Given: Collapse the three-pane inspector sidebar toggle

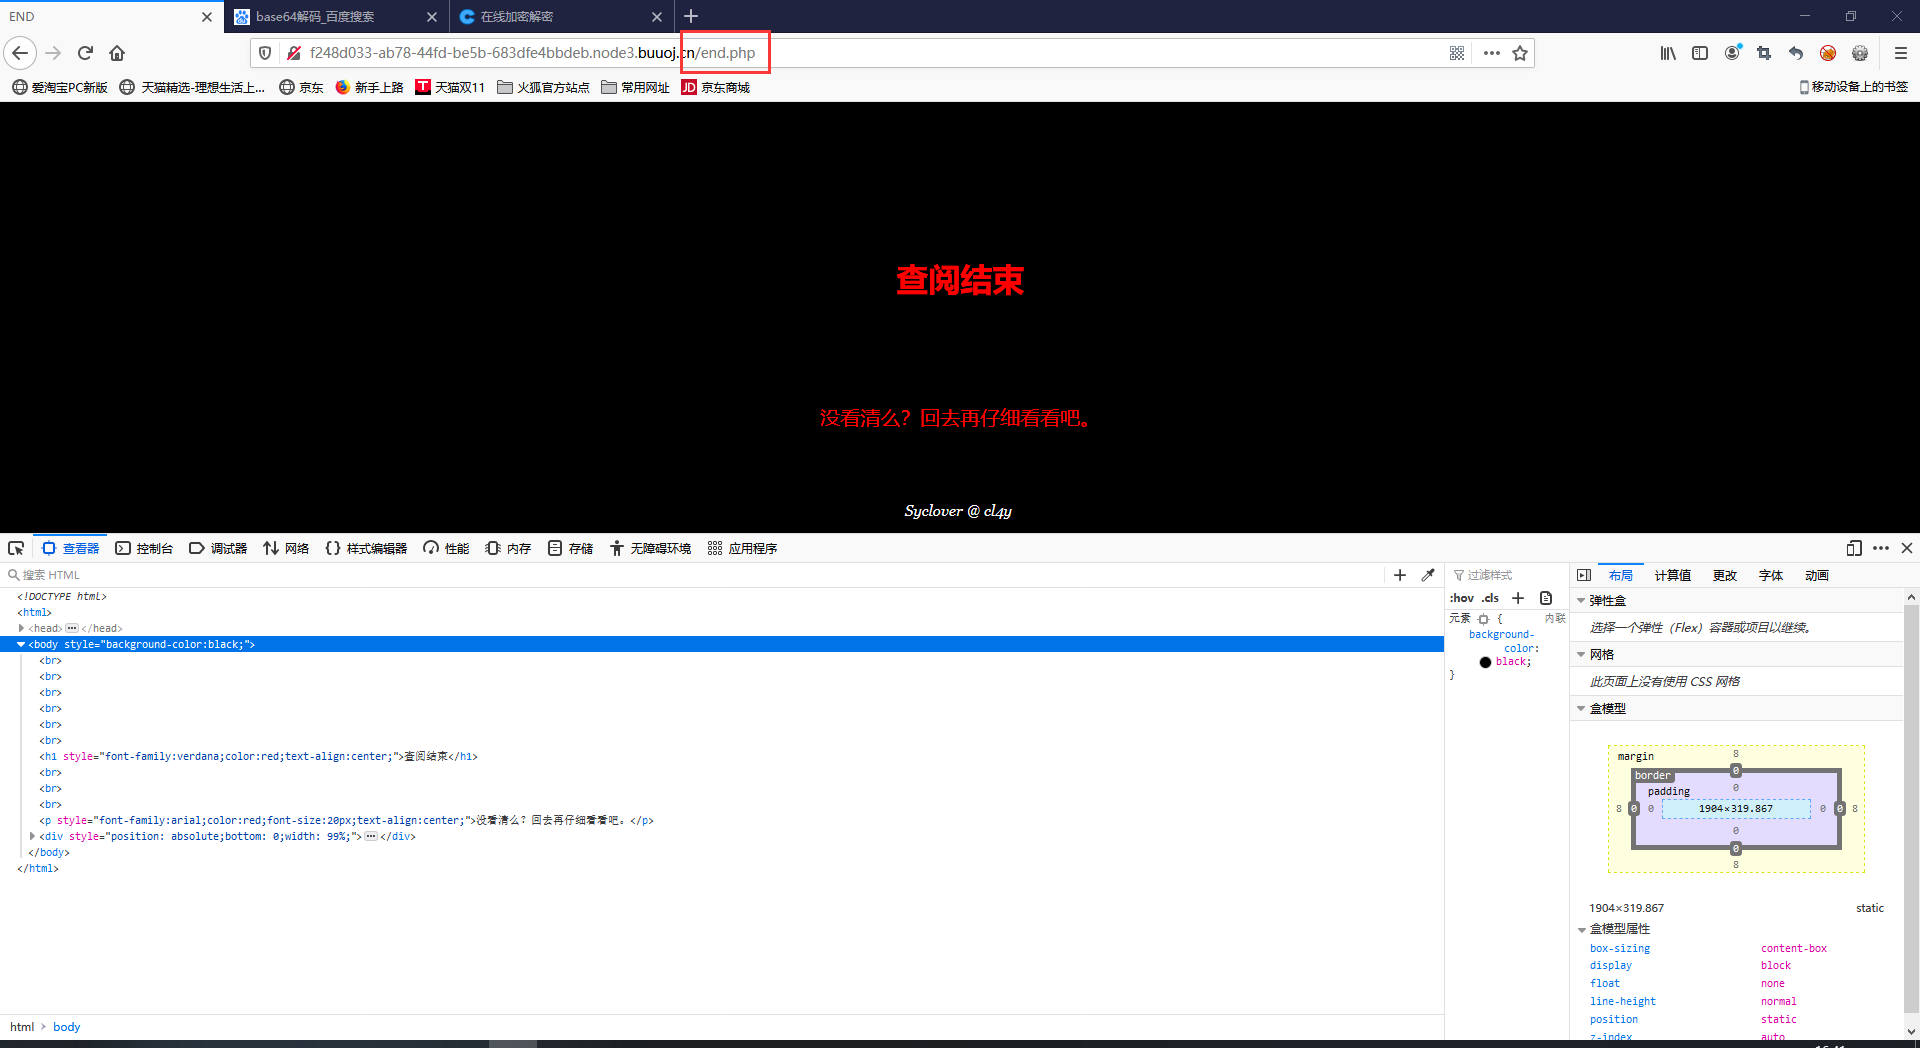Looking at the screenshot, I should coord(1584,575).
